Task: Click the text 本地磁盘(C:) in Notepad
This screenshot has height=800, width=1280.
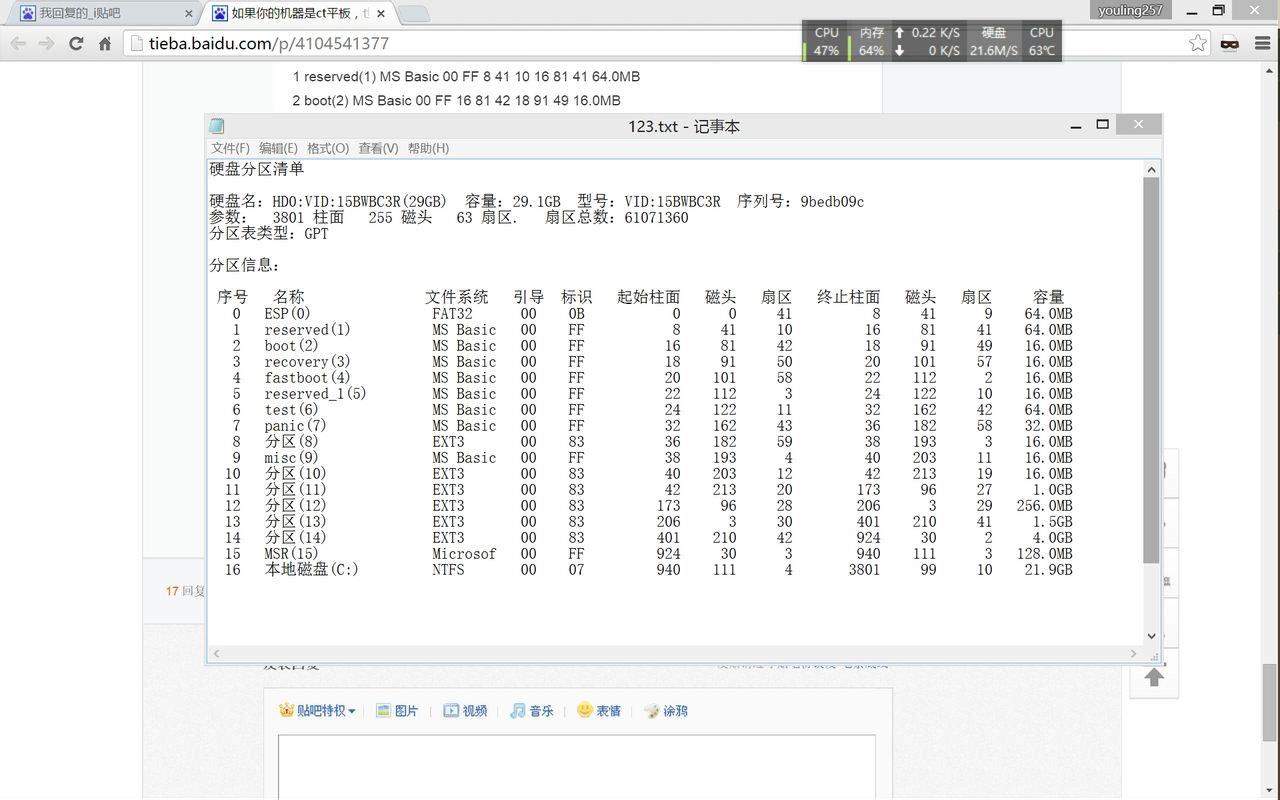Action: [x=311, y=570]
